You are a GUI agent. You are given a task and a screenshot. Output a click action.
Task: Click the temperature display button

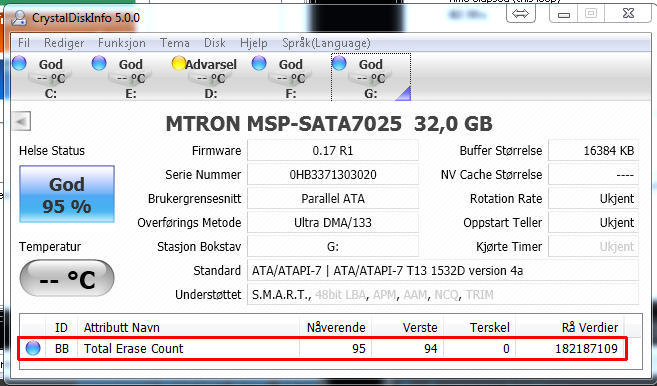tap(67, 278)
